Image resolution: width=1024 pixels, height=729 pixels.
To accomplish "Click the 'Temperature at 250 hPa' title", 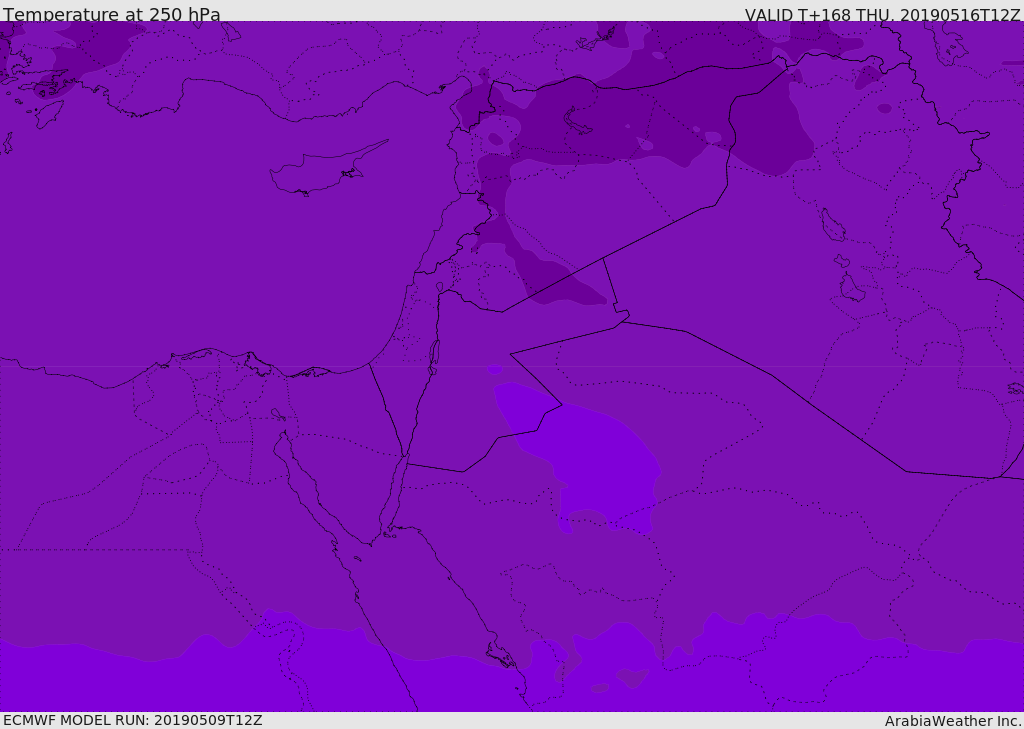I will [112, 14].
